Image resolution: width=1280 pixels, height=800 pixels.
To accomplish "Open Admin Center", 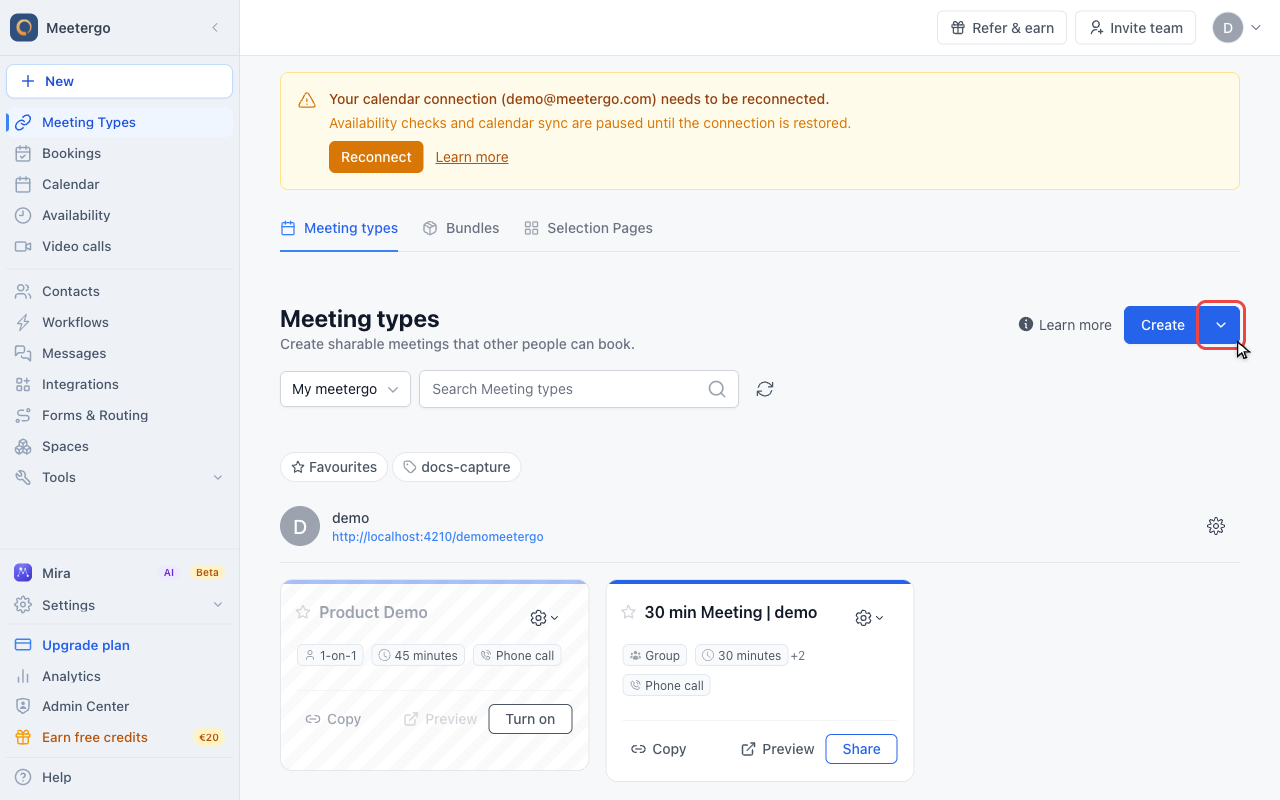I will tap(120, 706).
